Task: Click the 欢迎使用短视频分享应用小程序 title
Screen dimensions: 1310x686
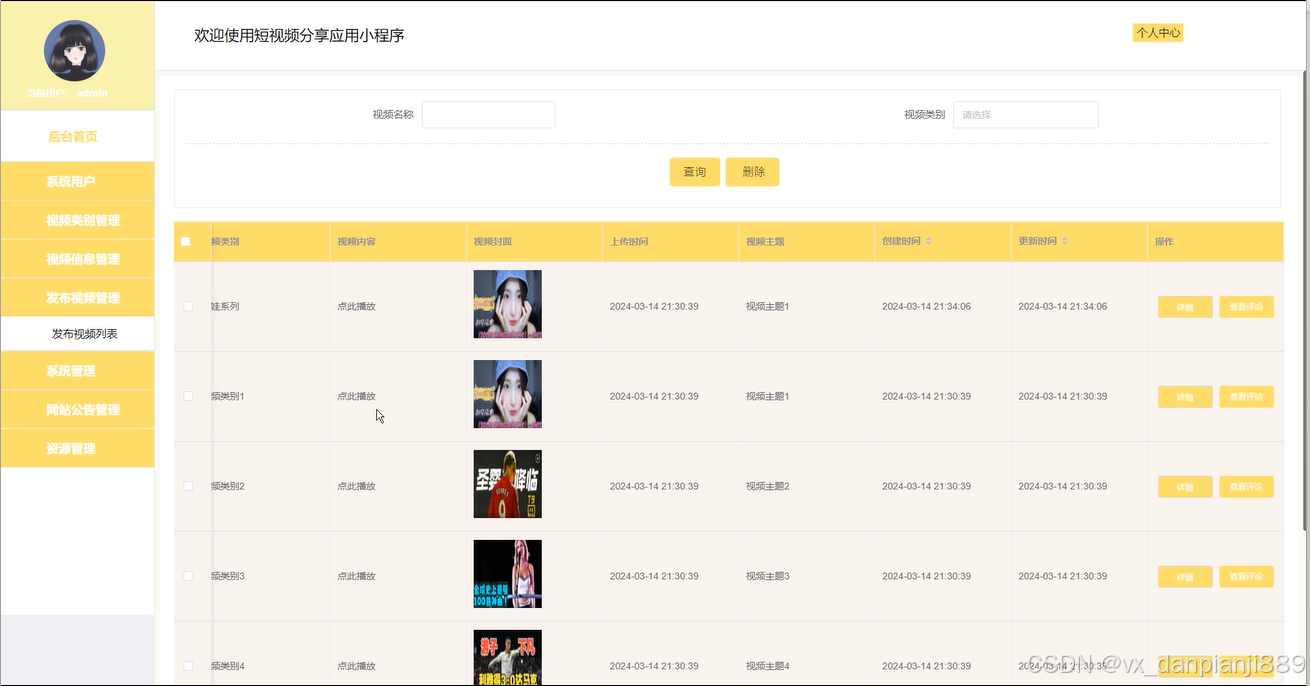Action: [299, 35]
